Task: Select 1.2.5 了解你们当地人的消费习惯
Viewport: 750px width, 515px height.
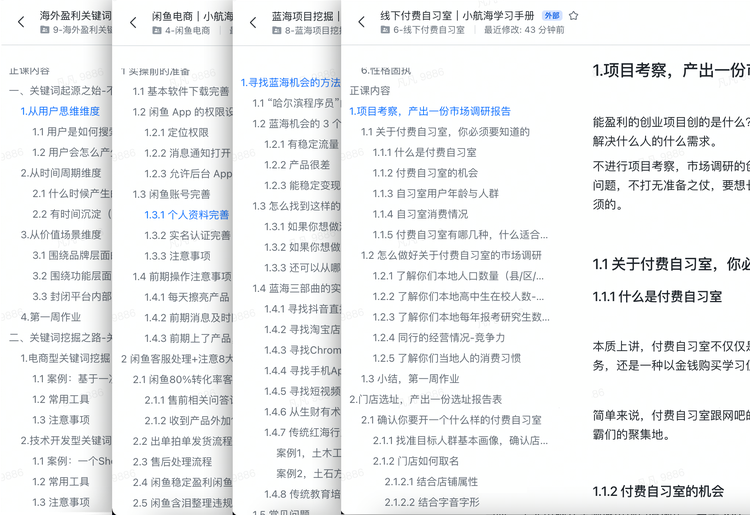Action: pyautogui.click(x=446, y=358)
